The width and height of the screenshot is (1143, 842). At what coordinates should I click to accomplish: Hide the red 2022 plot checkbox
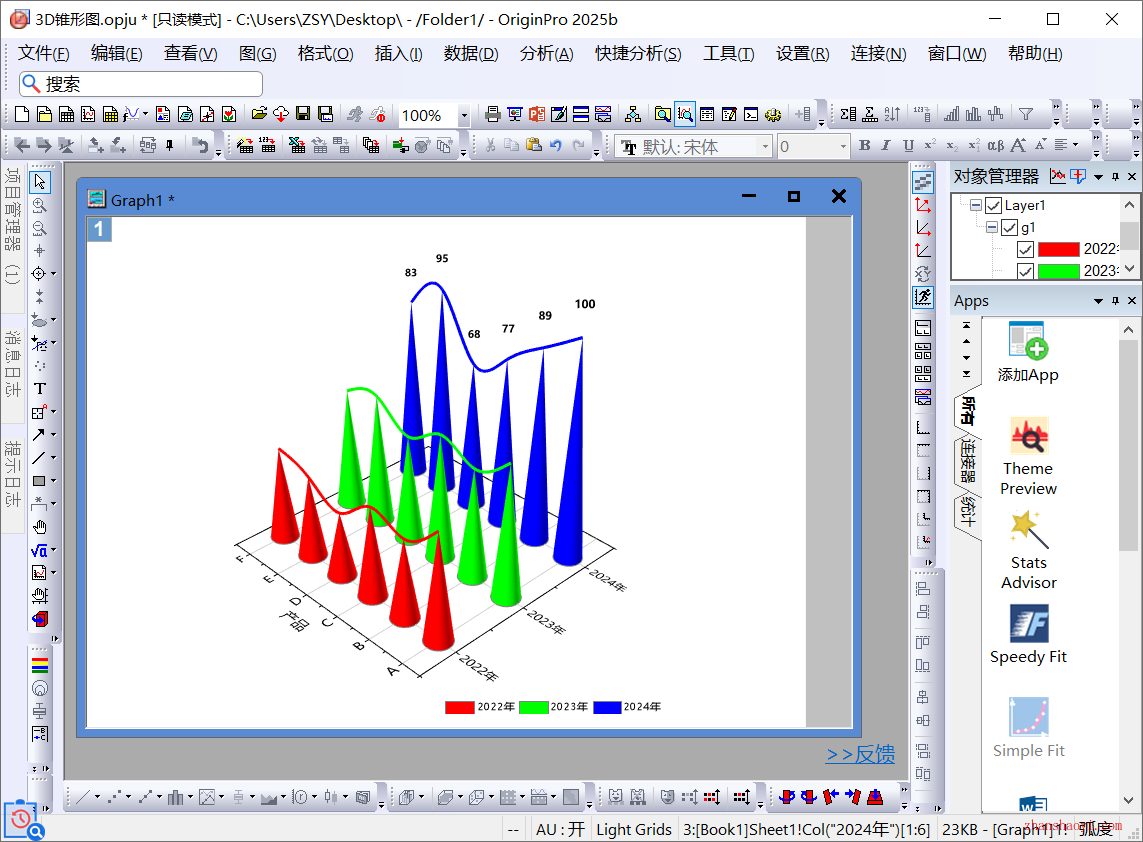tap(1025, 250)
